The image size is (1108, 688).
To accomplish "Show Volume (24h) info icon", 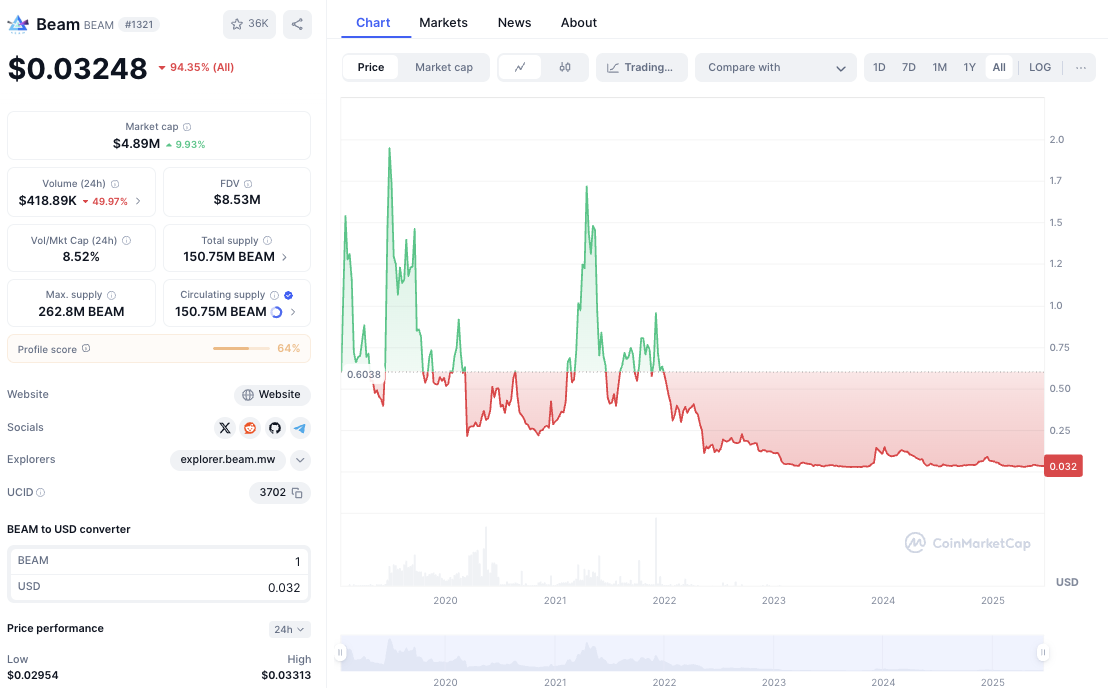I will point(115,184).
